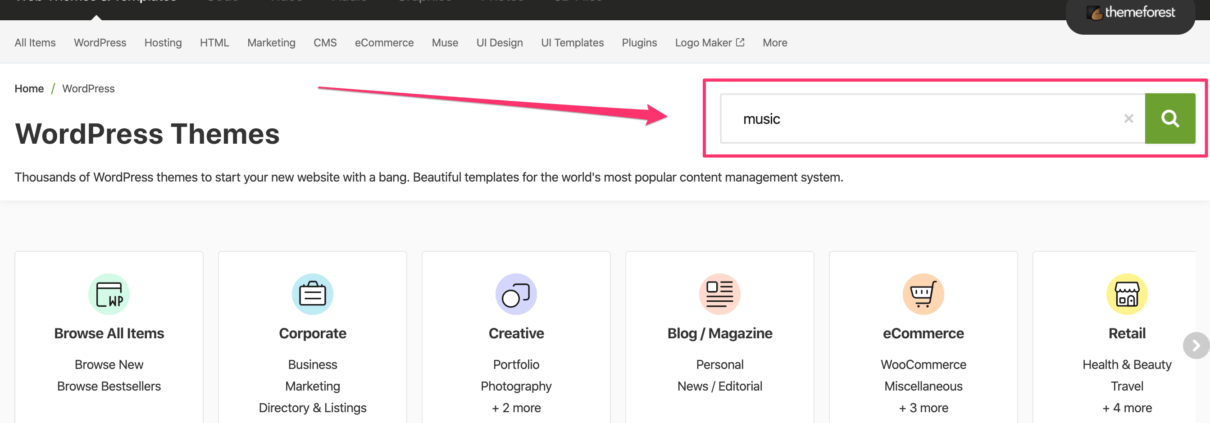This screenshot has height=423, width=1210.
Task: Open the WordPress category menu
Action: pyautogui.click(x=100, y=43)
